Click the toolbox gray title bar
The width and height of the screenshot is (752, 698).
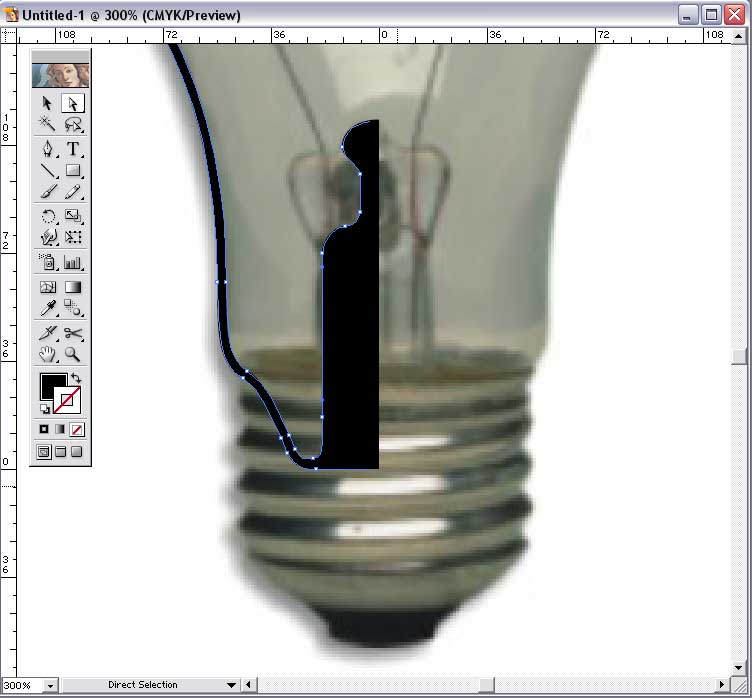pos(60,56)
